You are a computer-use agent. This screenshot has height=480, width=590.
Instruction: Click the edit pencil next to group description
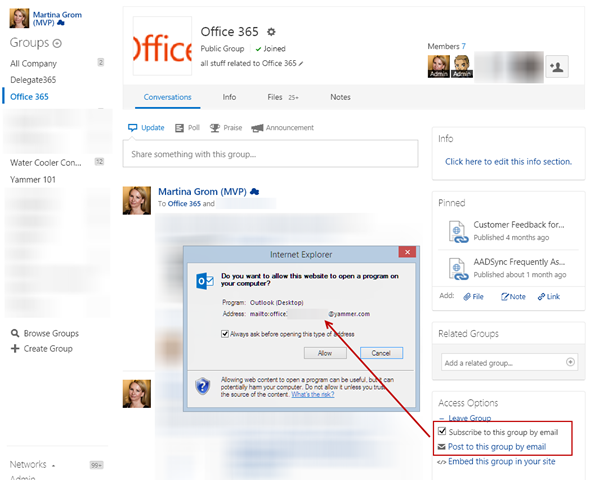point(301,64)
